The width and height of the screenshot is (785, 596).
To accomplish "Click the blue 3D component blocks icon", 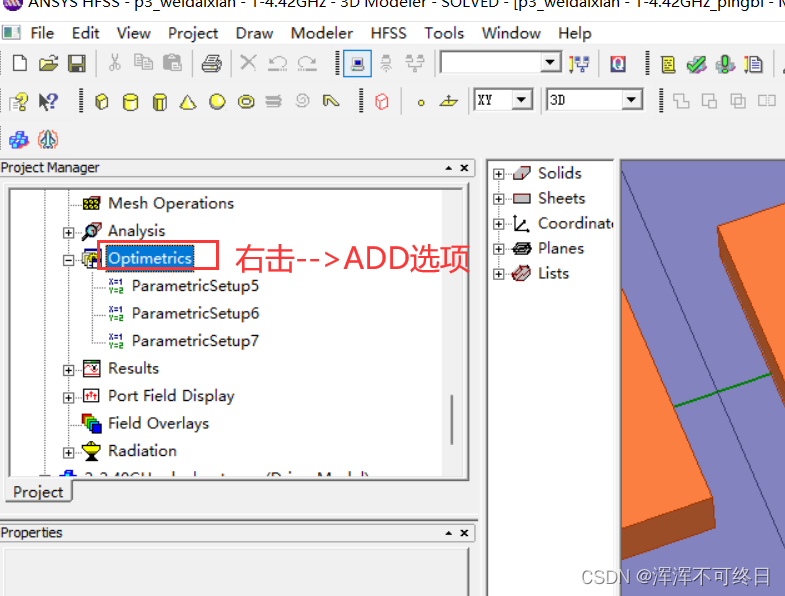I will point(19,140).
